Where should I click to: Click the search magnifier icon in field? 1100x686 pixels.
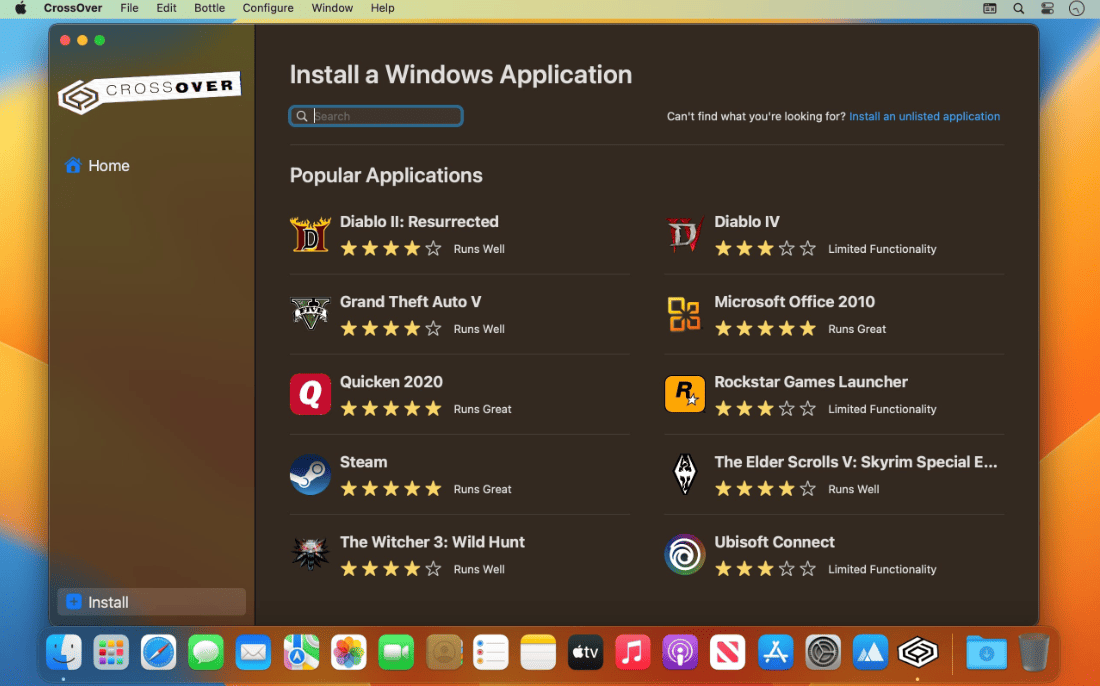click(302, 116)
